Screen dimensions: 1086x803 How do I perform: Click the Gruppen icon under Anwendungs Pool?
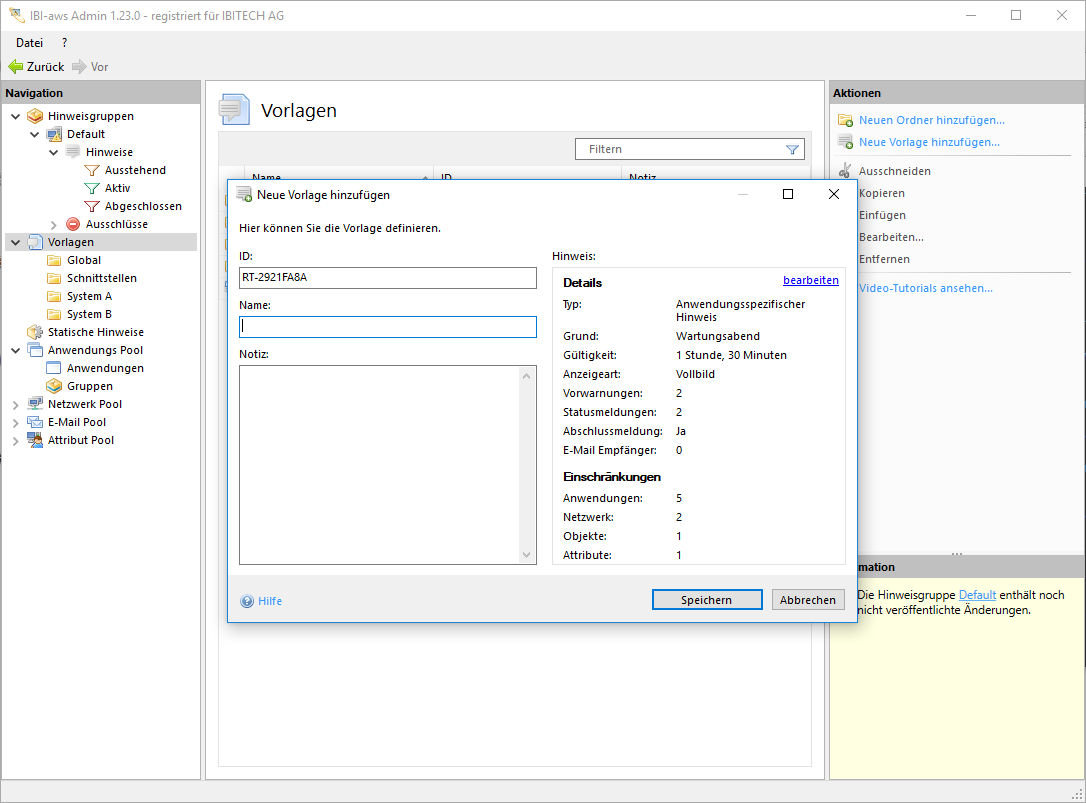tap(54, 386)
